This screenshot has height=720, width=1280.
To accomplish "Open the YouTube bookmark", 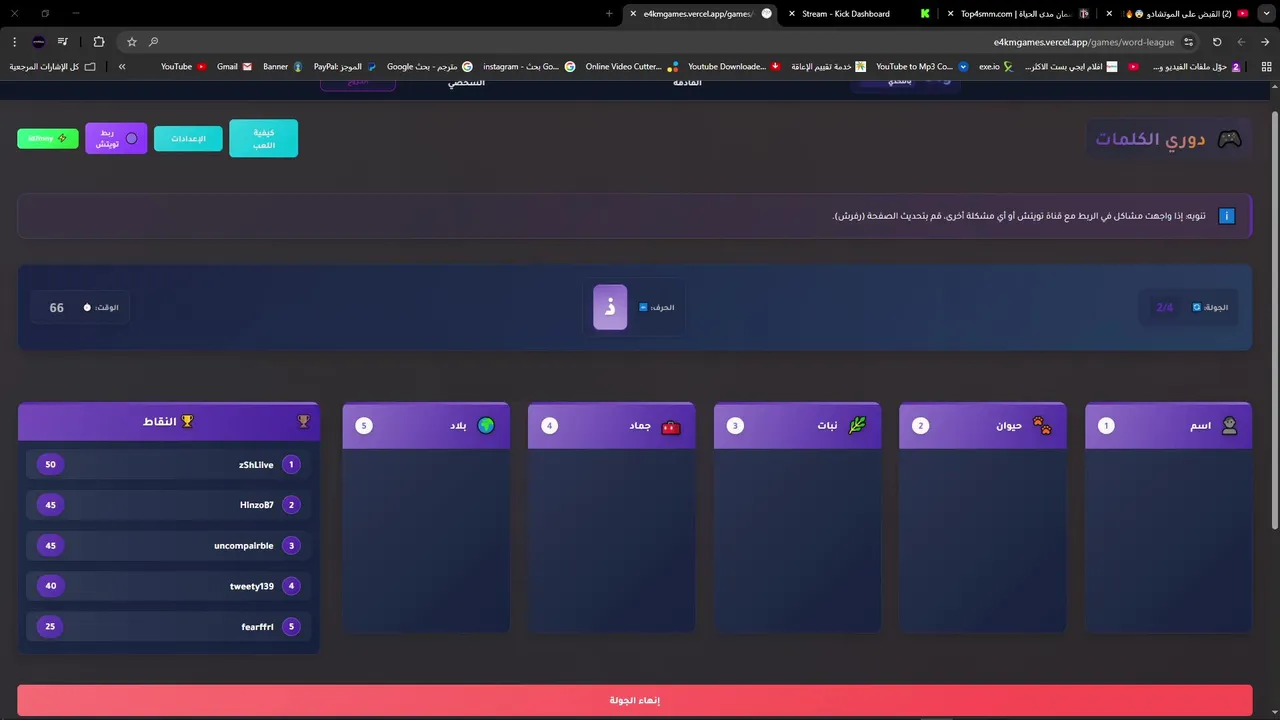I will pos(183,67).
